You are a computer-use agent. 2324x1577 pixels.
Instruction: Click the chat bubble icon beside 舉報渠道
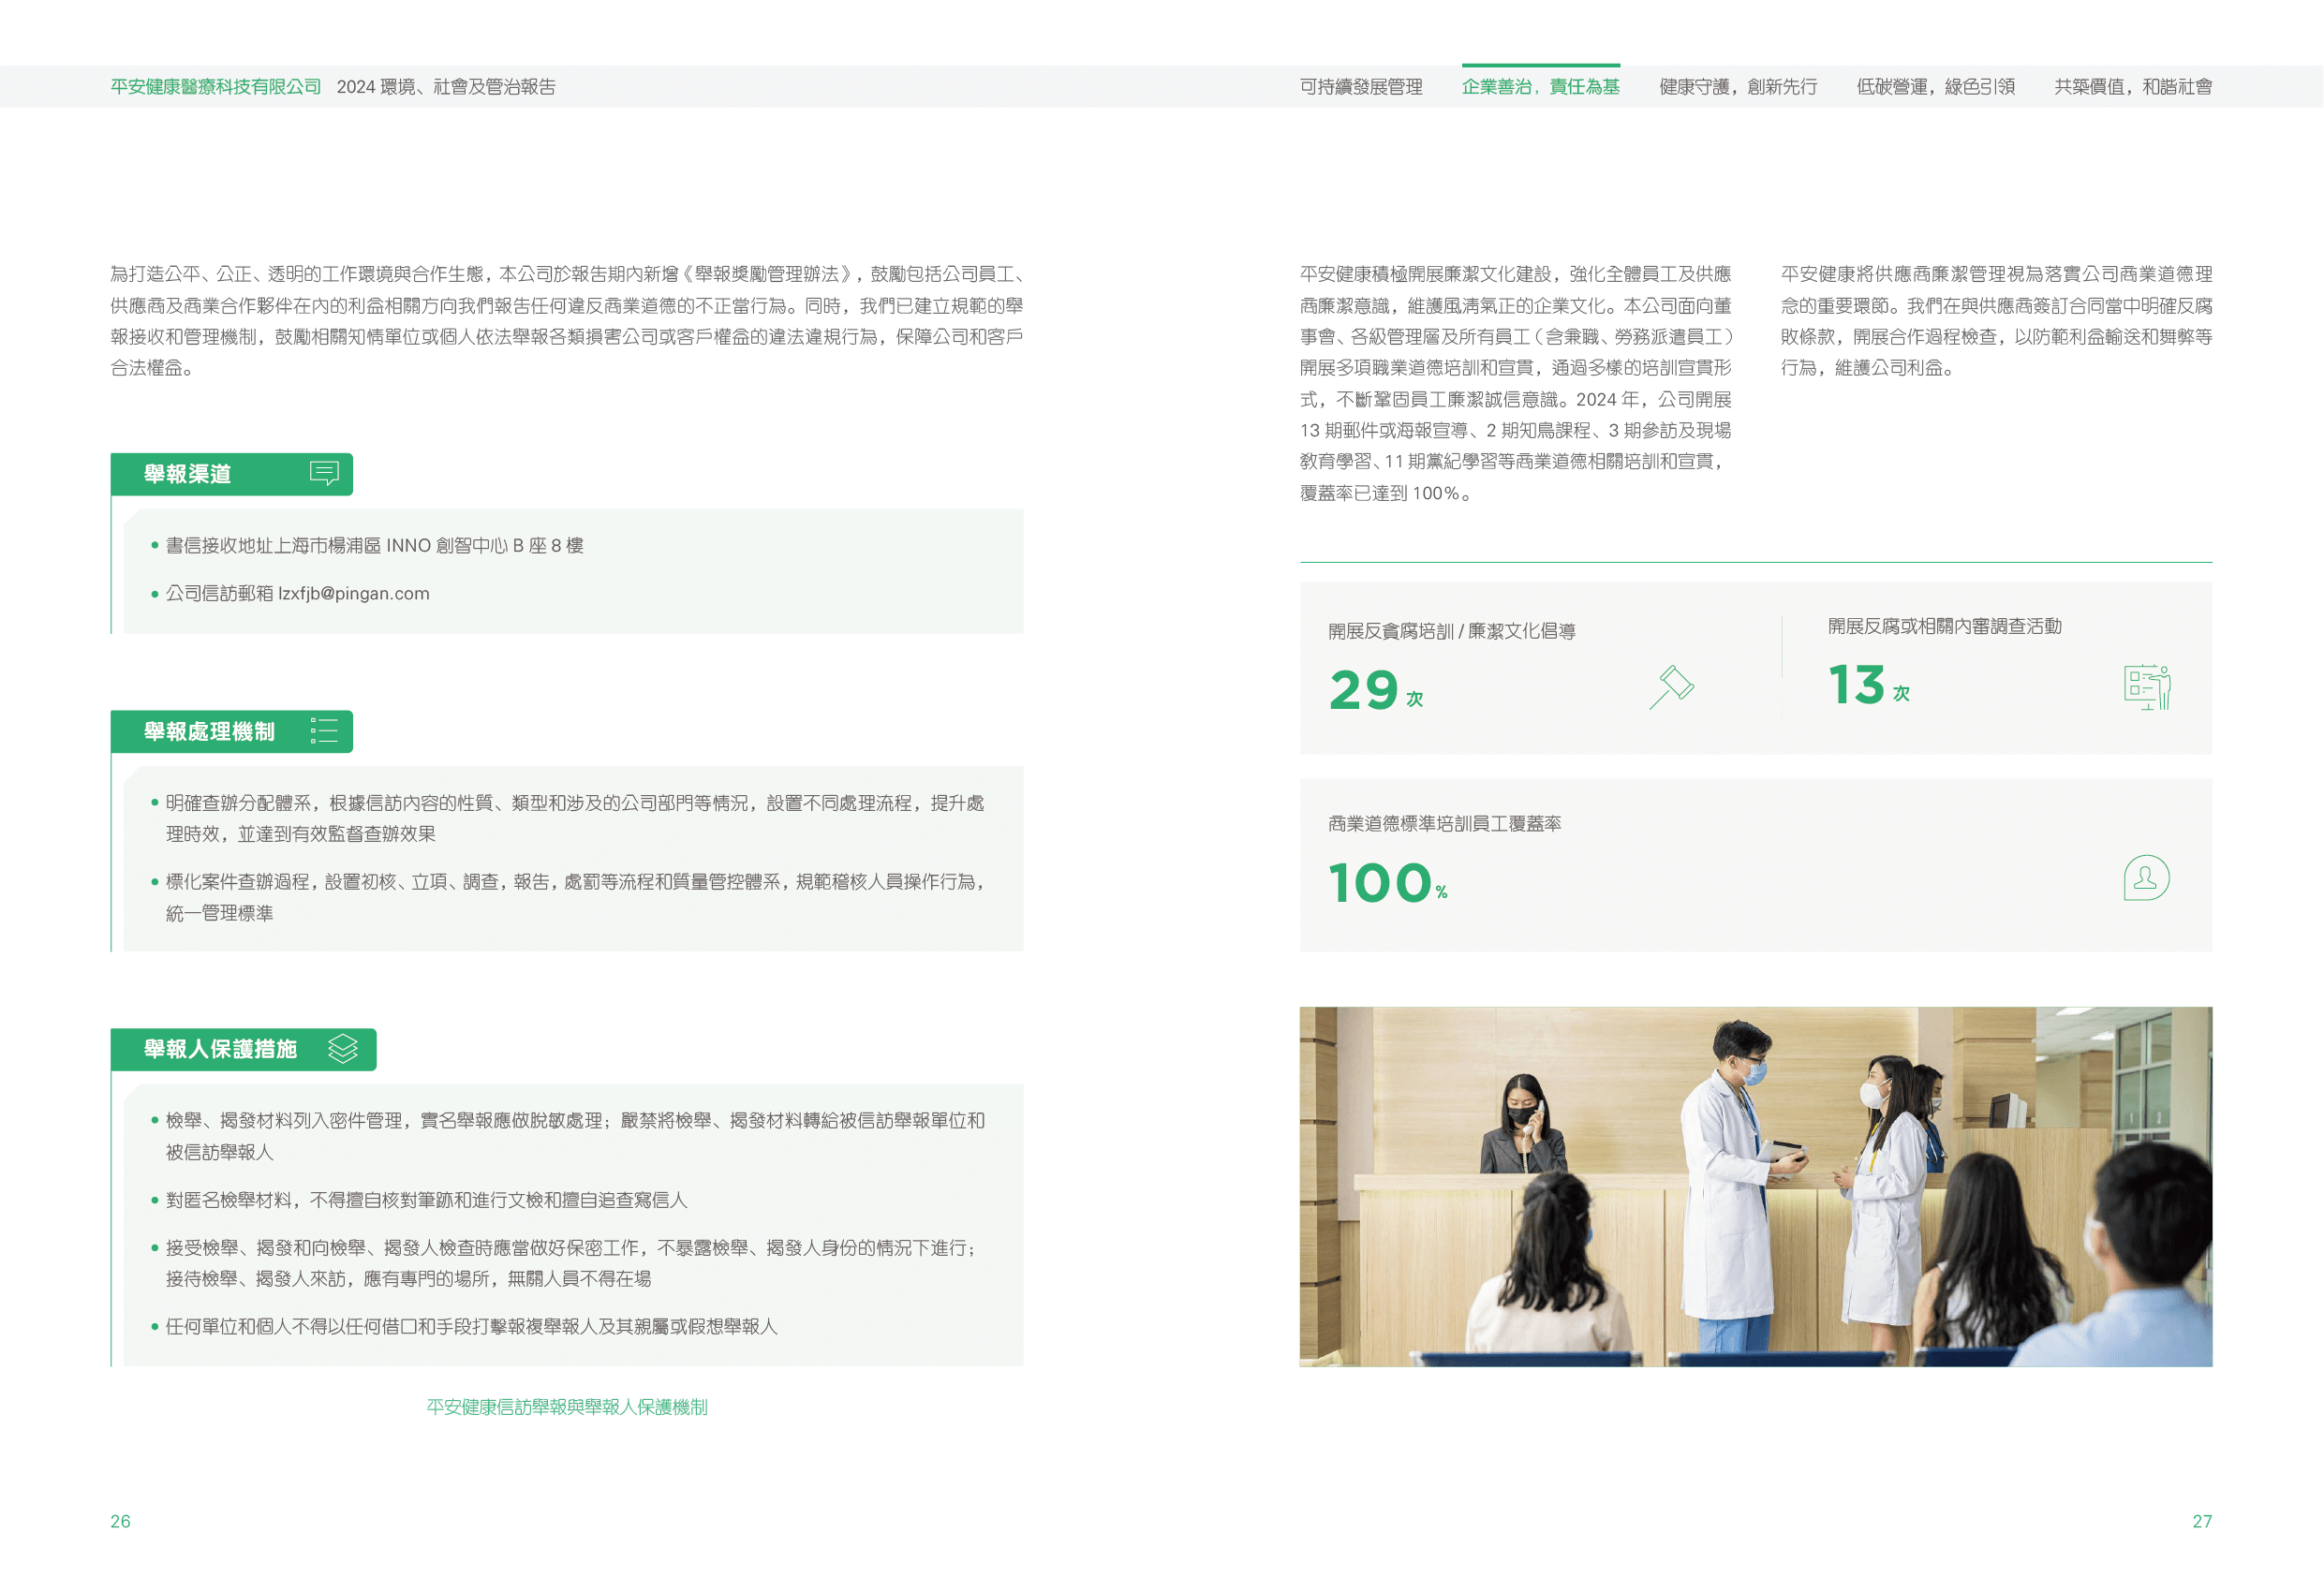pyautogui.click(x=324, y=473)
